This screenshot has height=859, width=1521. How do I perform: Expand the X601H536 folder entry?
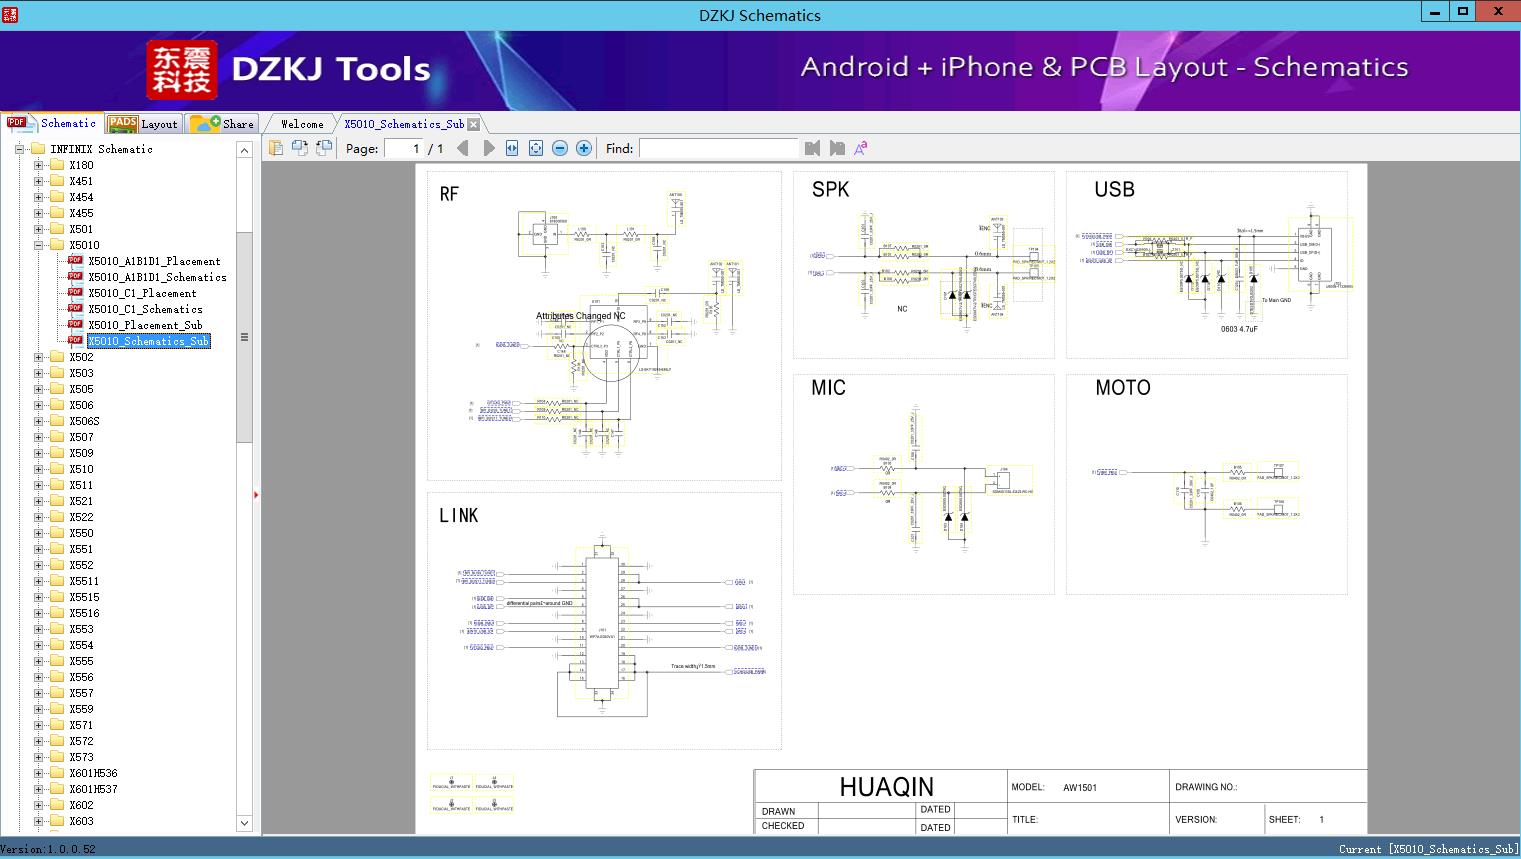pos(37,772)
